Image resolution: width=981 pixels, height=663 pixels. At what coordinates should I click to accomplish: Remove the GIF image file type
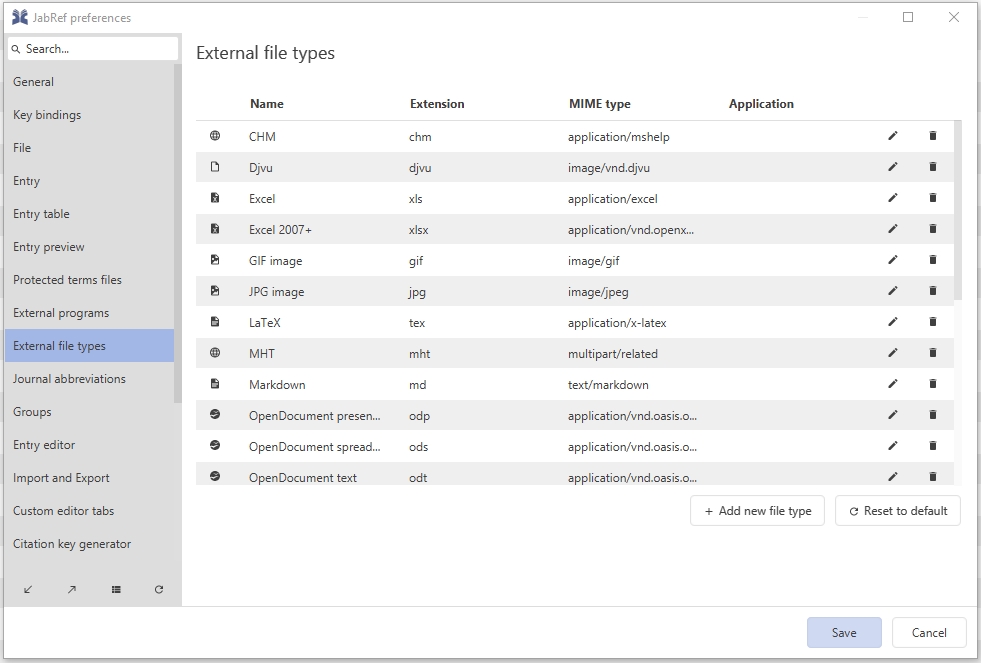(933, 260)
